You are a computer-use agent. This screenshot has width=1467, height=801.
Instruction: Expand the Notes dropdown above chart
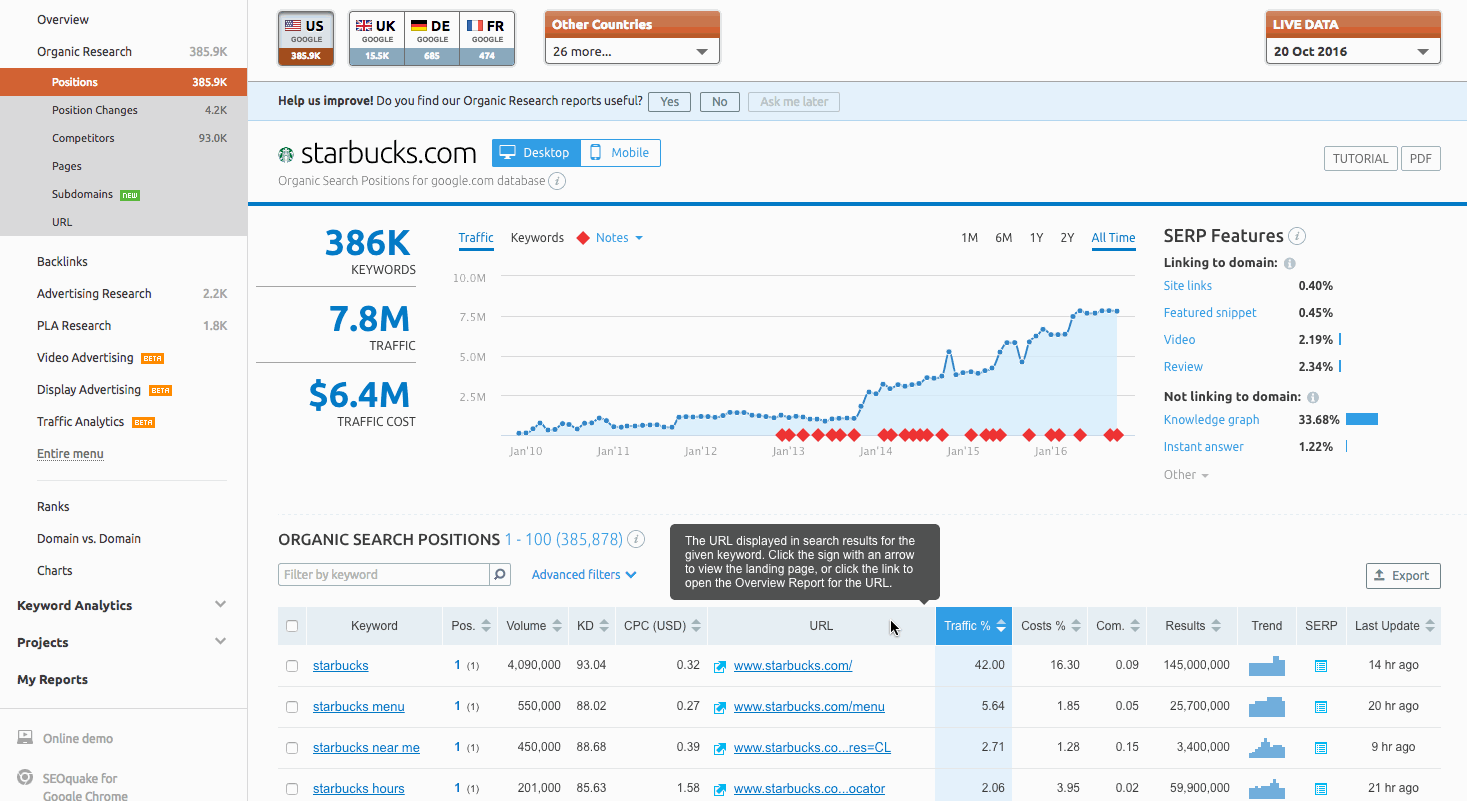click(x=619, y=238)
